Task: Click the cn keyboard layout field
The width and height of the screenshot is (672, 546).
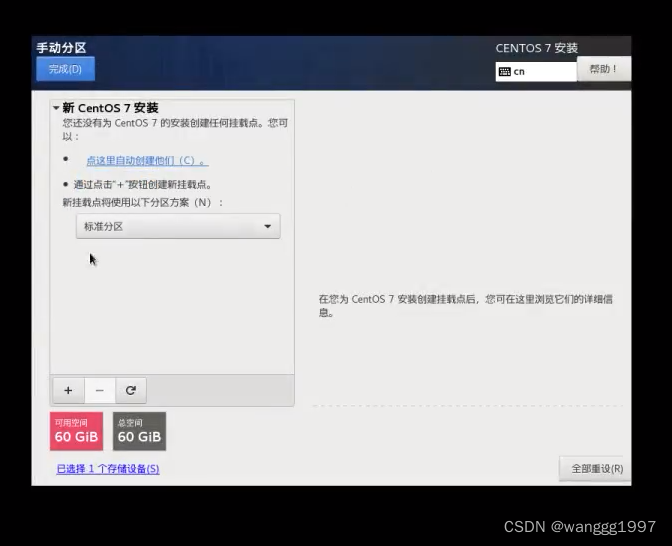Action: (x=536, y=72)
